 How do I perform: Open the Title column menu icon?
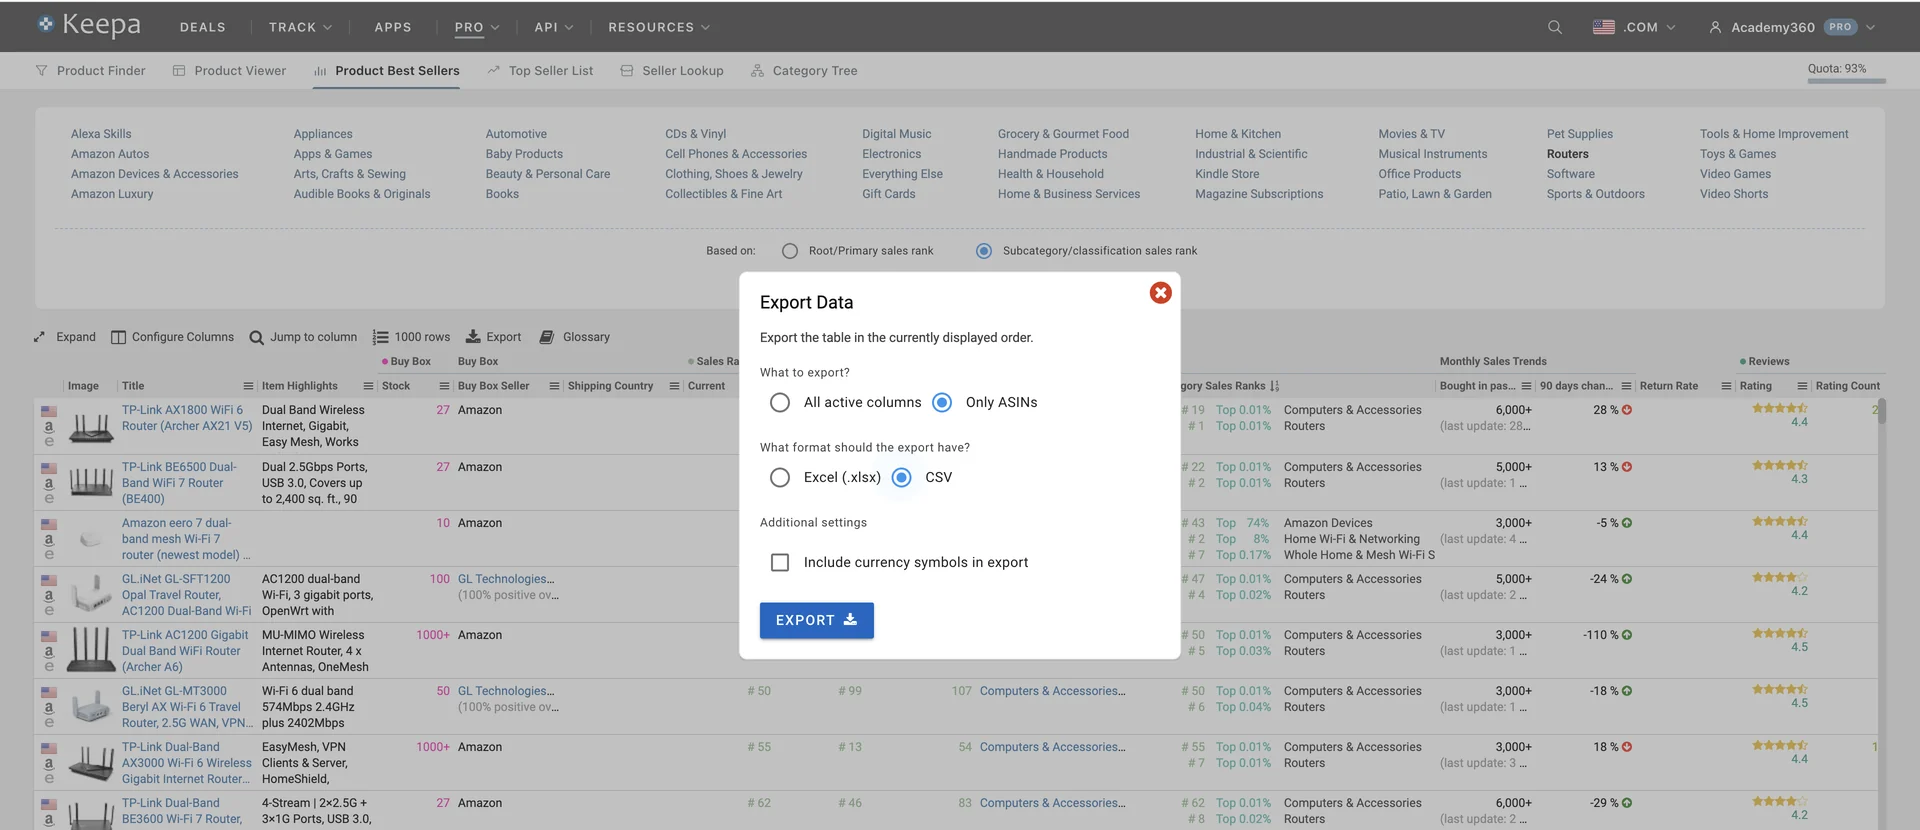click(x=248, y=386)
